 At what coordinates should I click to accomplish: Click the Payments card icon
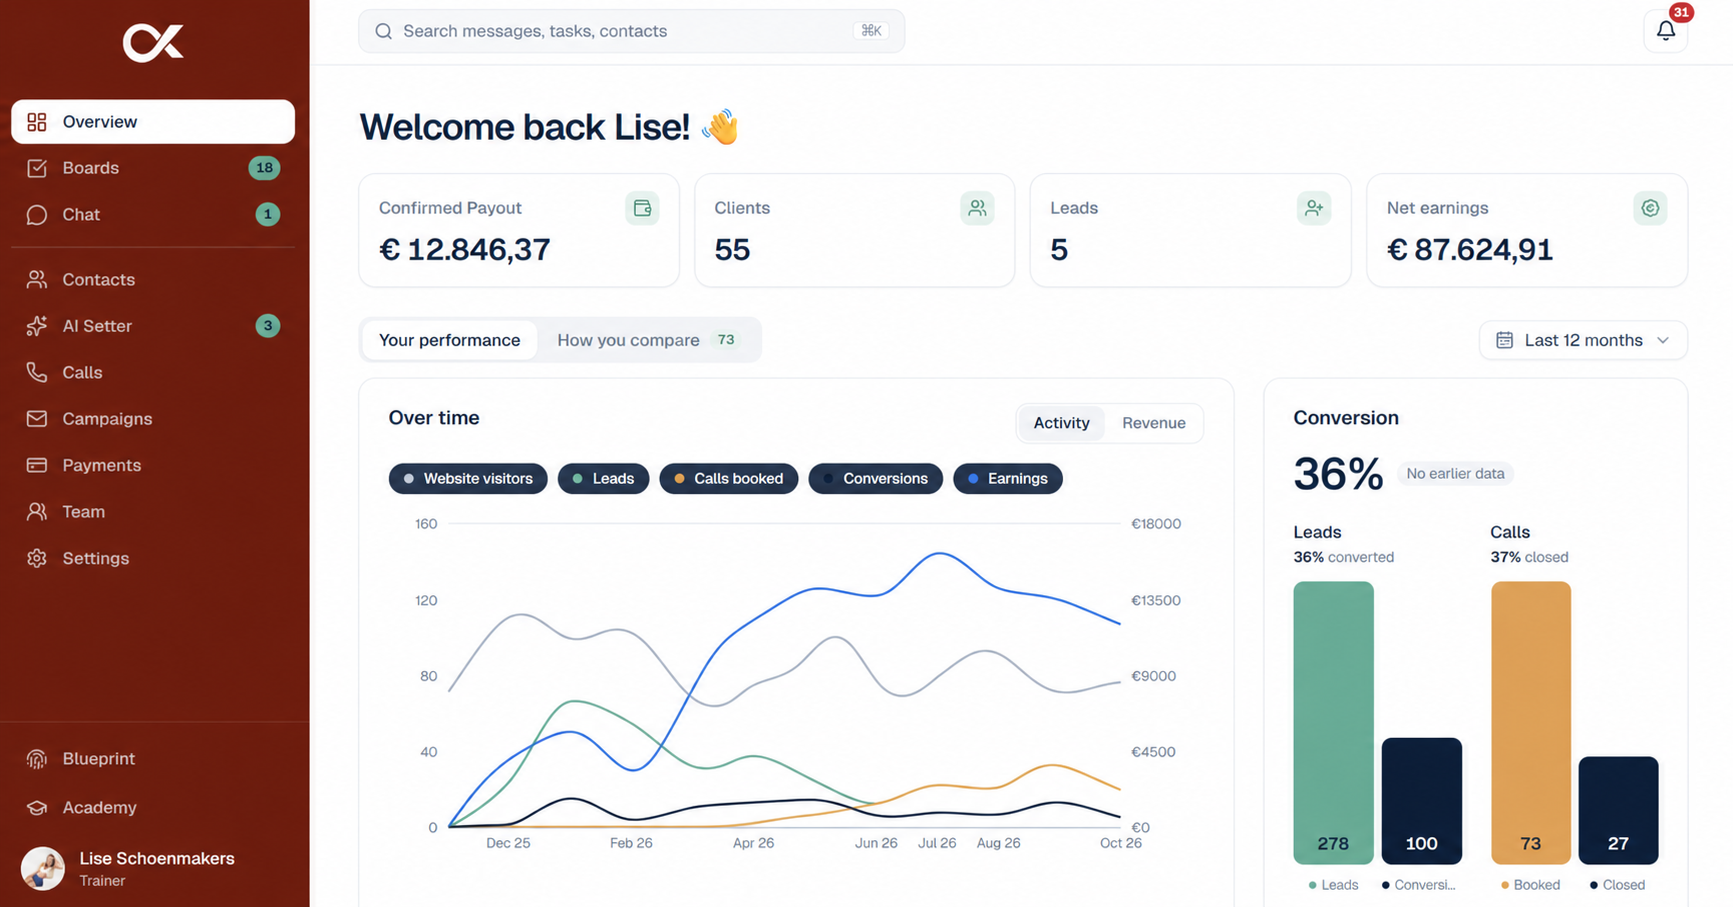pyautogui.click(x=37, y=465)
